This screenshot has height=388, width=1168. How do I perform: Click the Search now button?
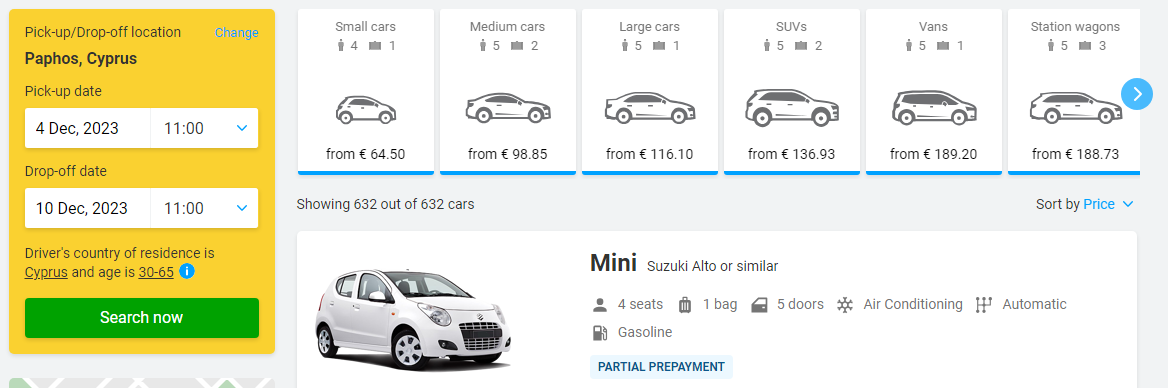tap(142, 318)
